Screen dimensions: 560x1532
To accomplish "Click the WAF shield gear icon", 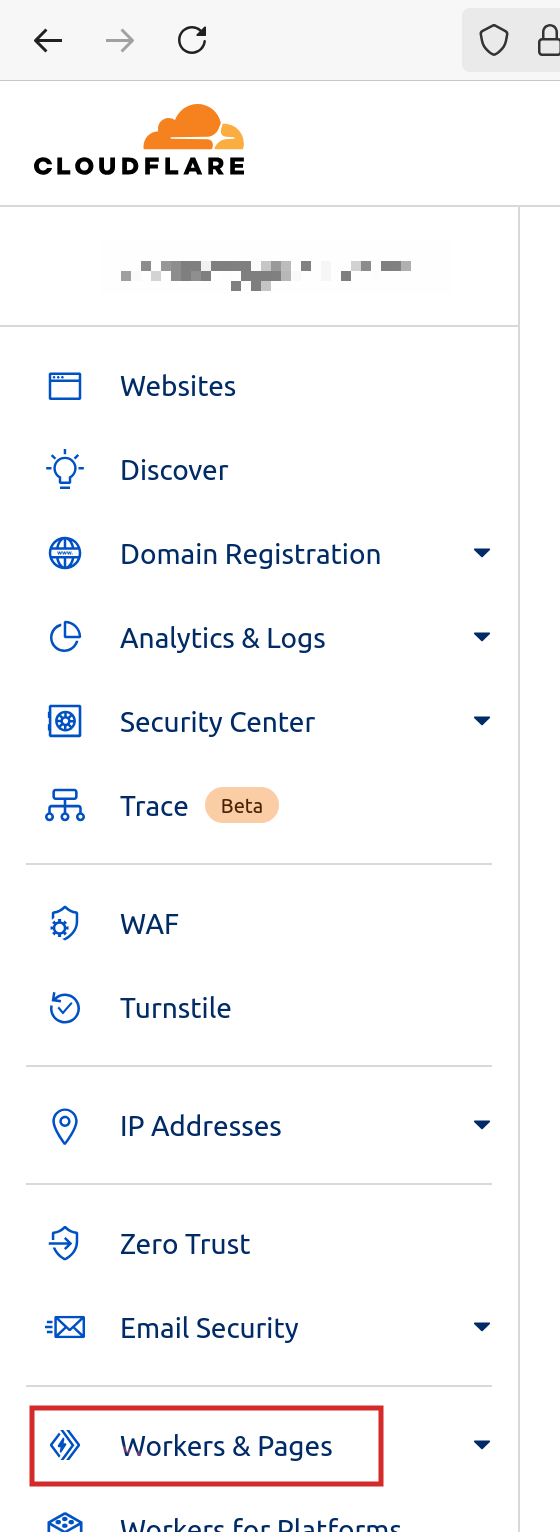I will (65, 924).
